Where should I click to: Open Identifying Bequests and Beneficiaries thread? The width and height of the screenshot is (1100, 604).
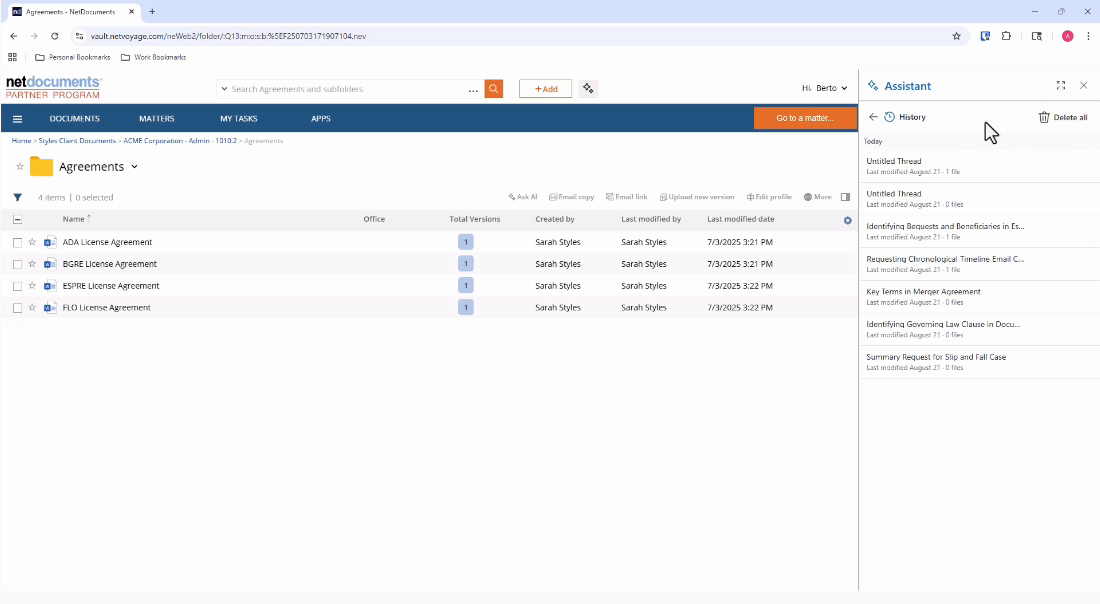979,231
